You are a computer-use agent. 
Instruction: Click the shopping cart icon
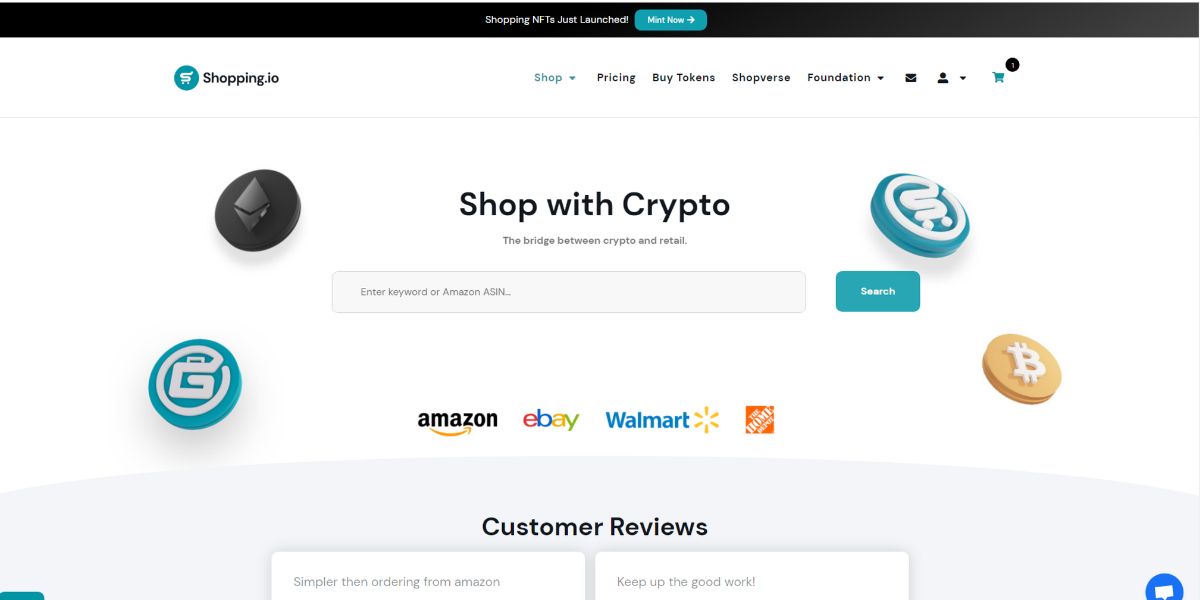coord(997,77)
